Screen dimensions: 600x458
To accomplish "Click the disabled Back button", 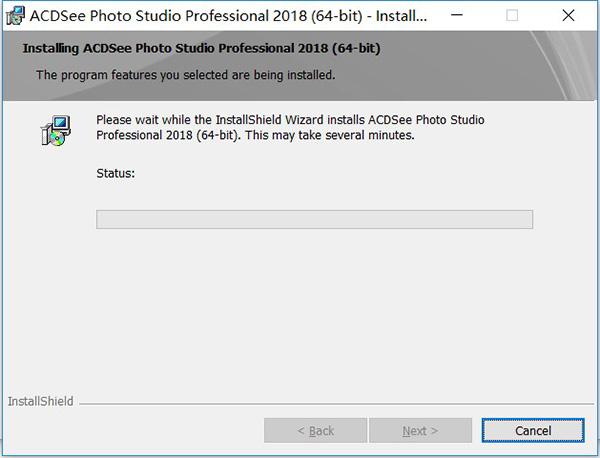I will (315, 430).
